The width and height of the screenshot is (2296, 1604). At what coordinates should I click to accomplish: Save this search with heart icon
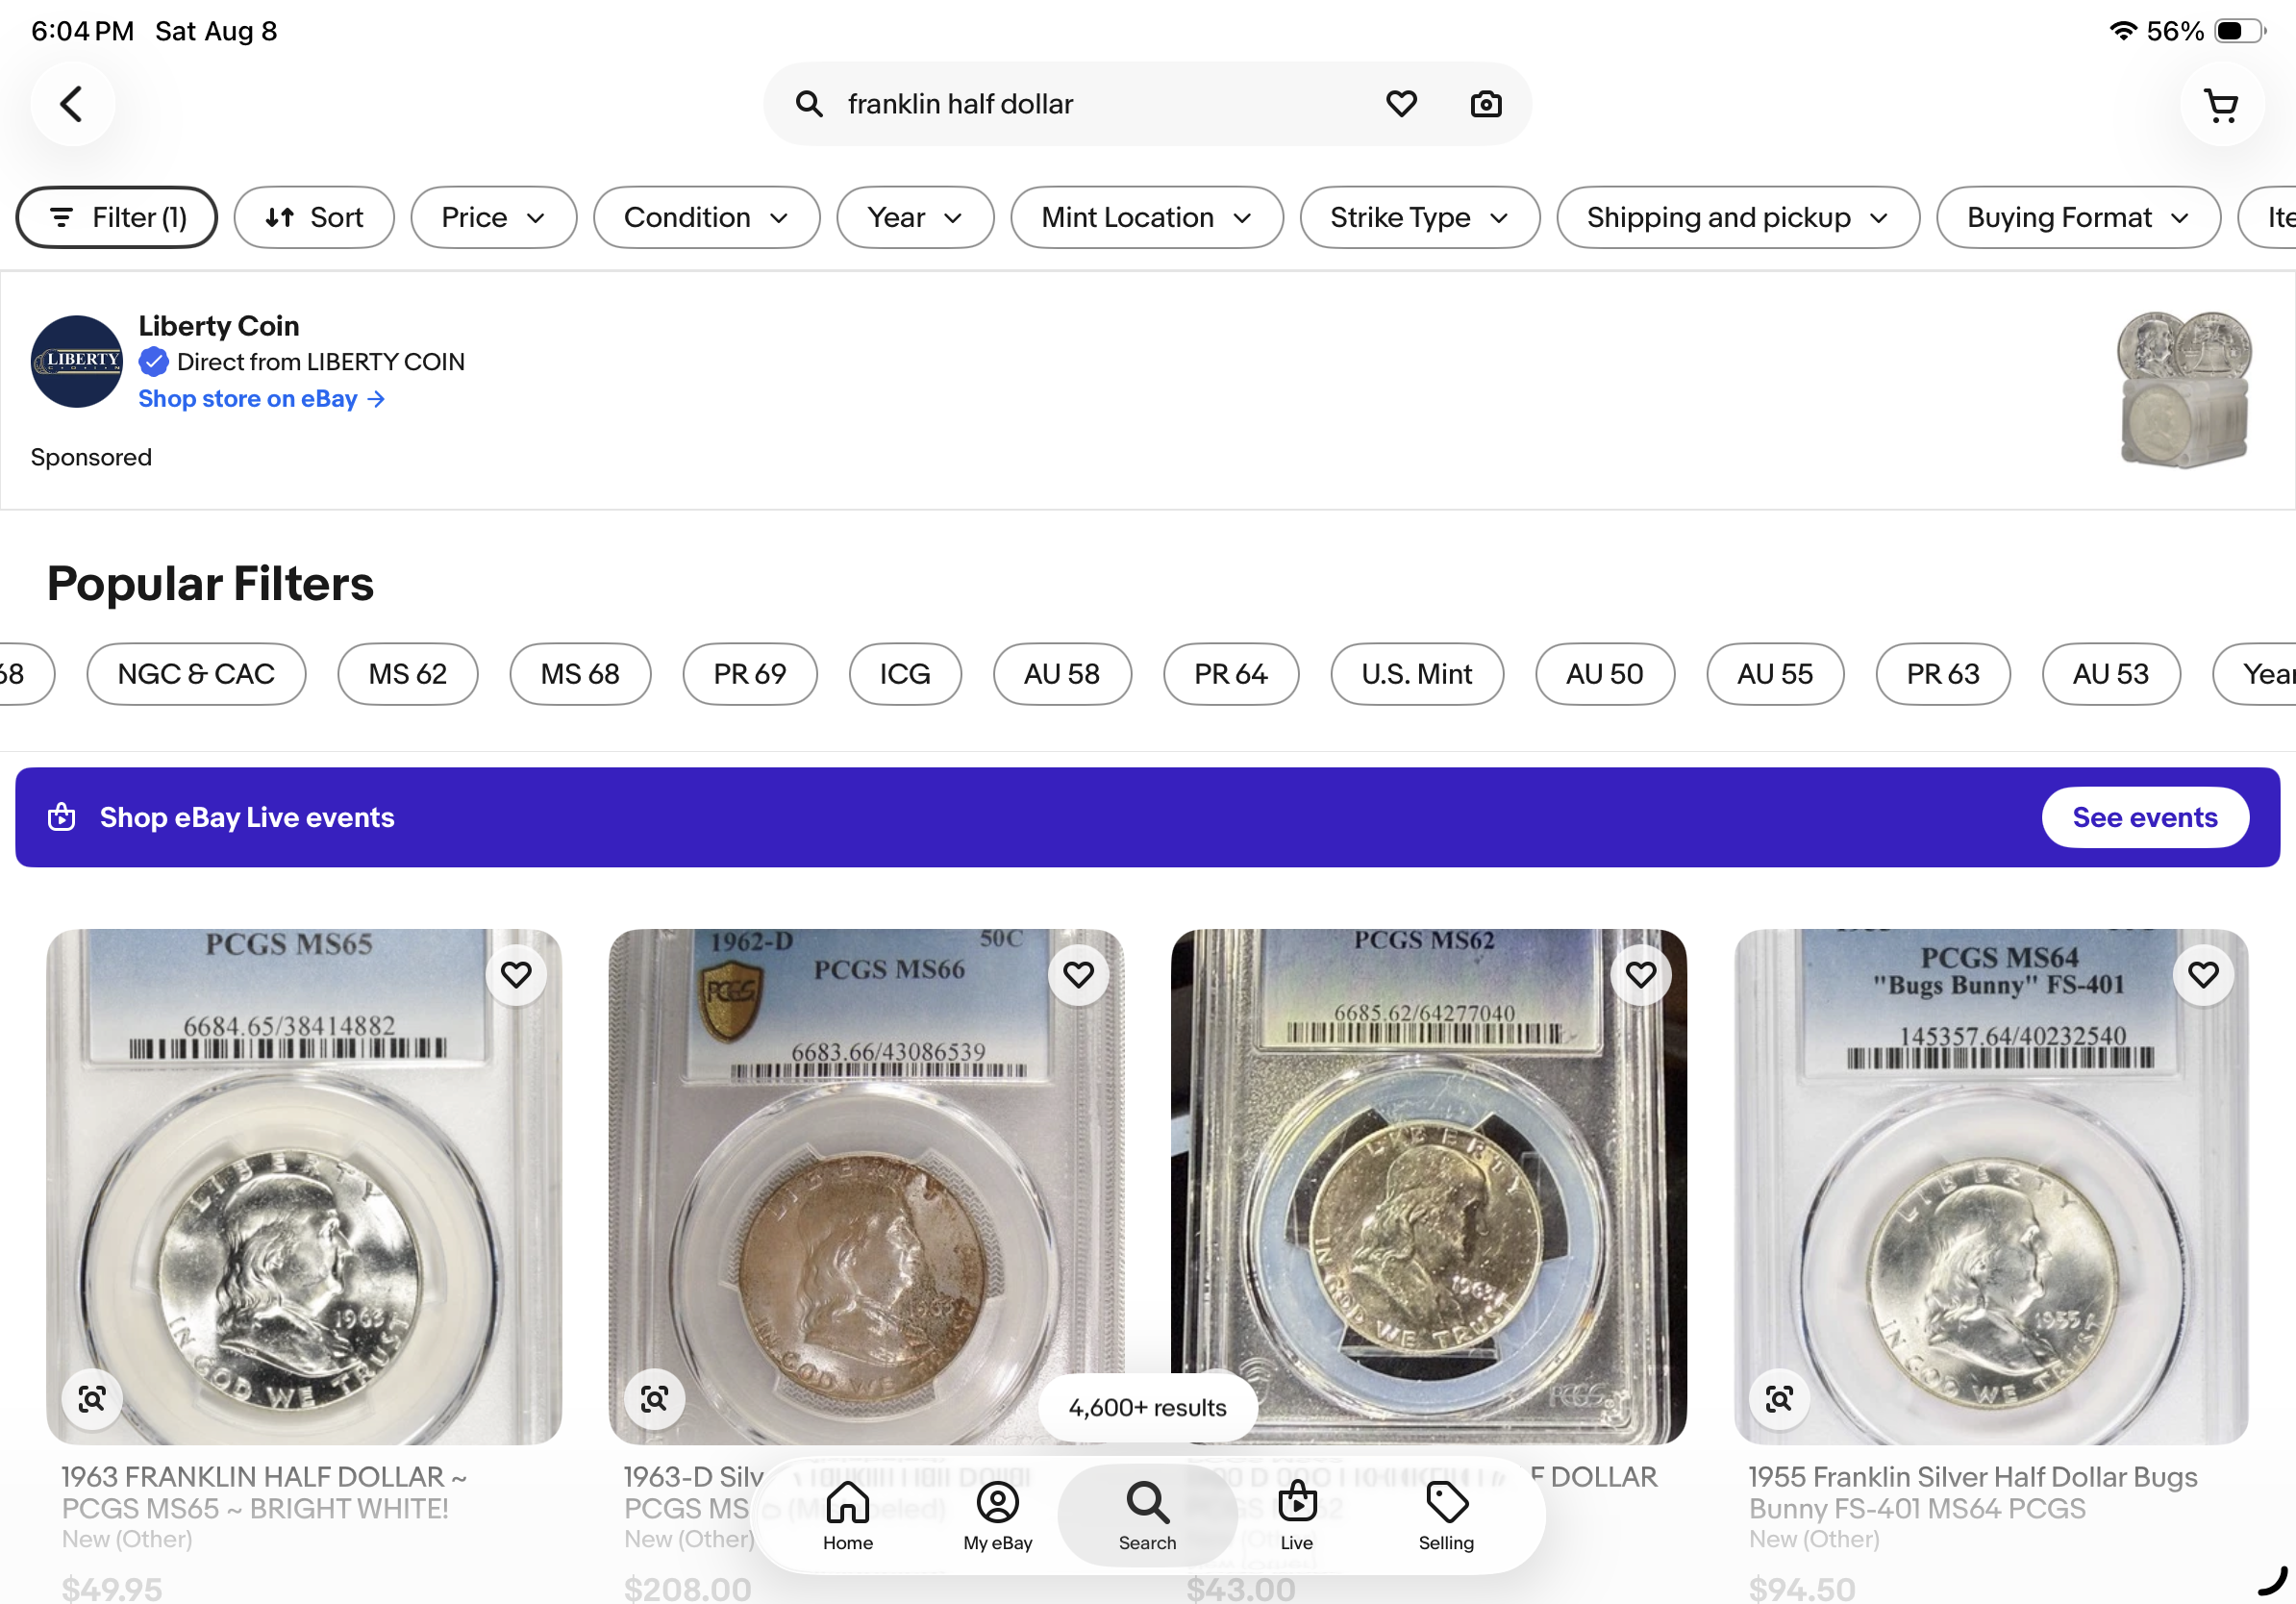pyautogui.click(x=1401, y=104)
